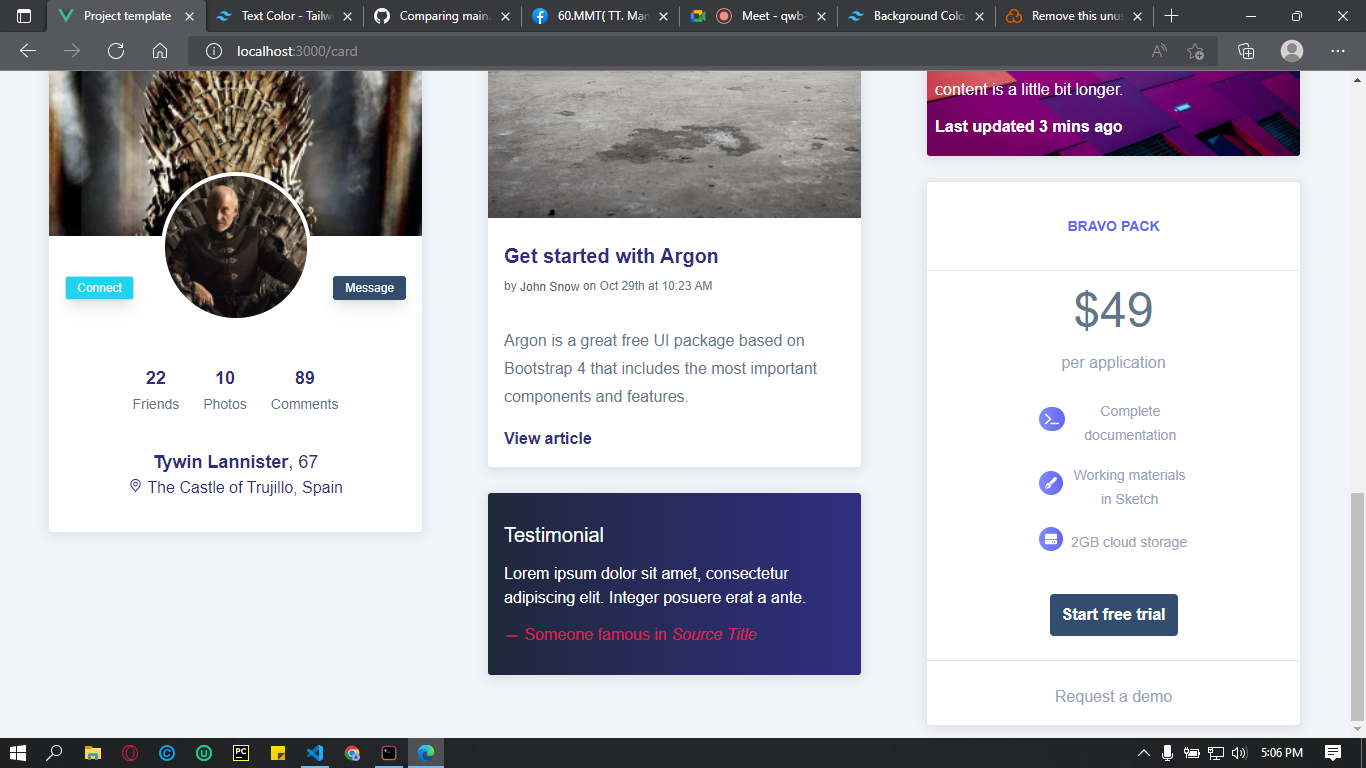
Task: Switch to the Meet tab
Action: point(759,16)
